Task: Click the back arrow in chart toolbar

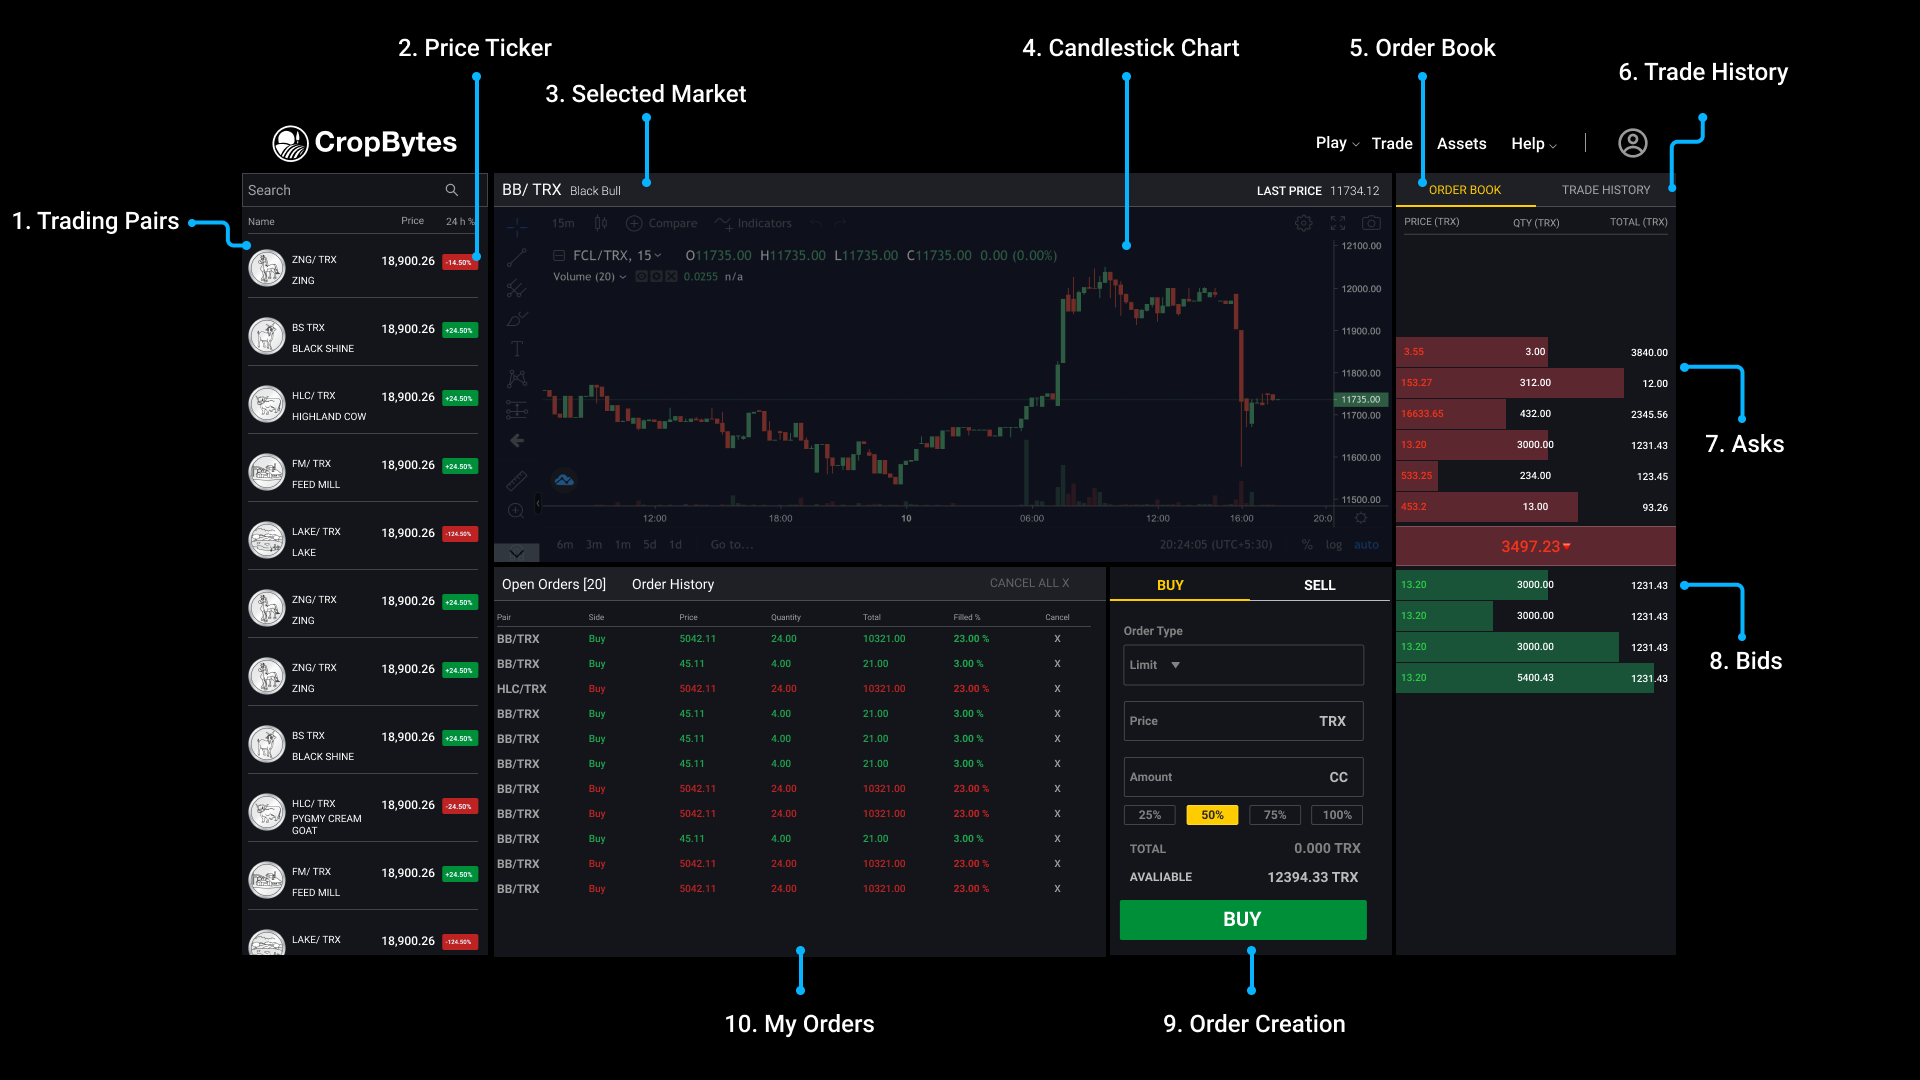Action: 516,440
